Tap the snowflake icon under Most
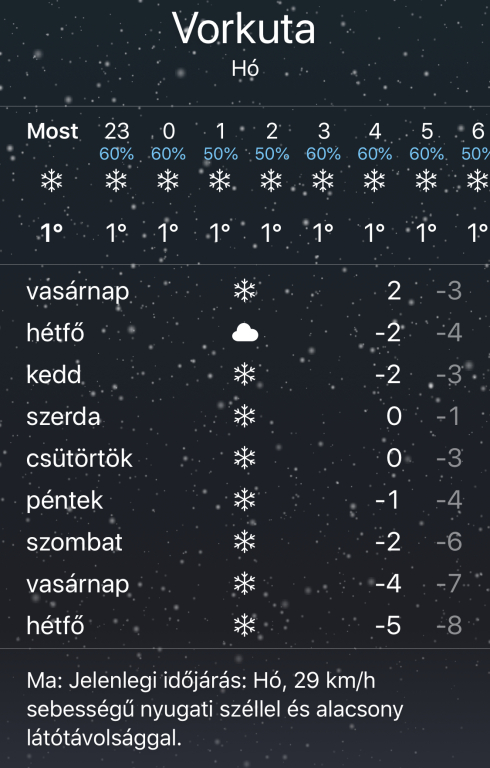 (x=51, y=181)
